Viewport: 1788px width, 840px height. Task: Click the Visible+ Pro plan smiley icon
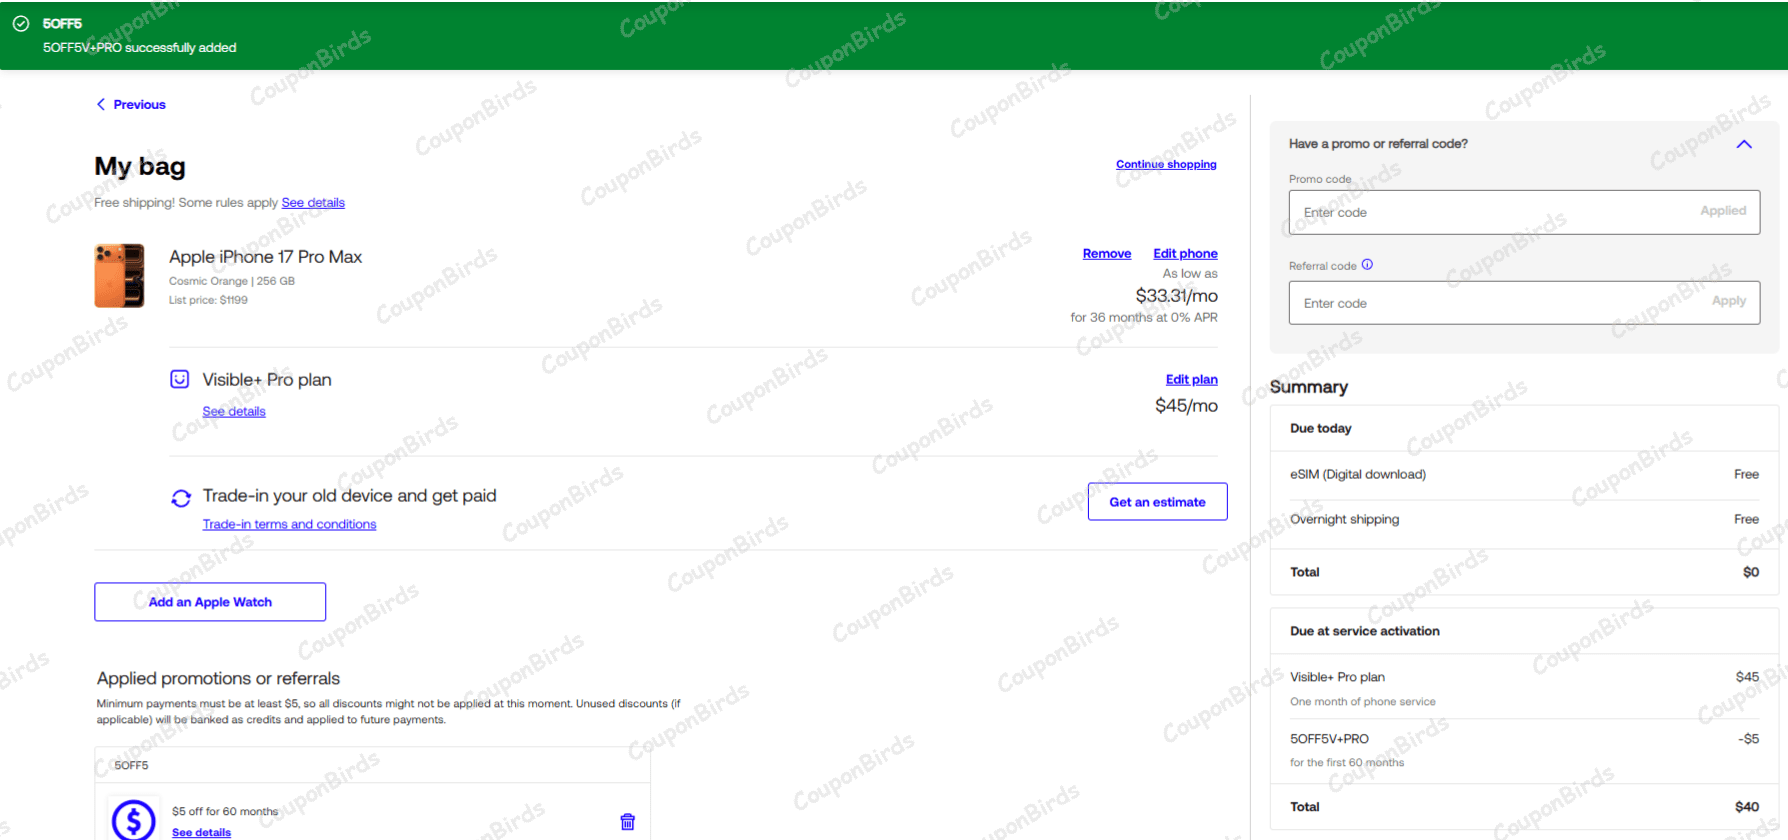point(180,379)
